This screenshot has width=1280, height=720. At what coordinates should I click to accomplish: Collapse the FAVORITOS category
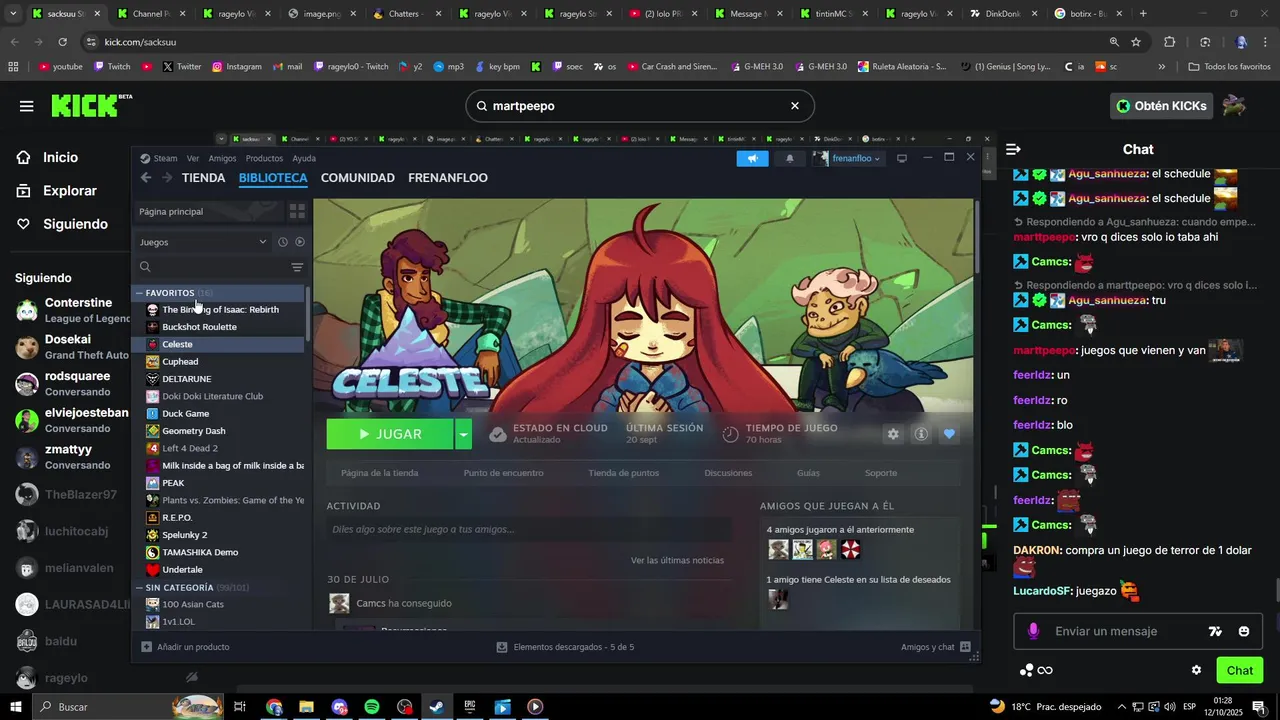[x=139, y=293]
